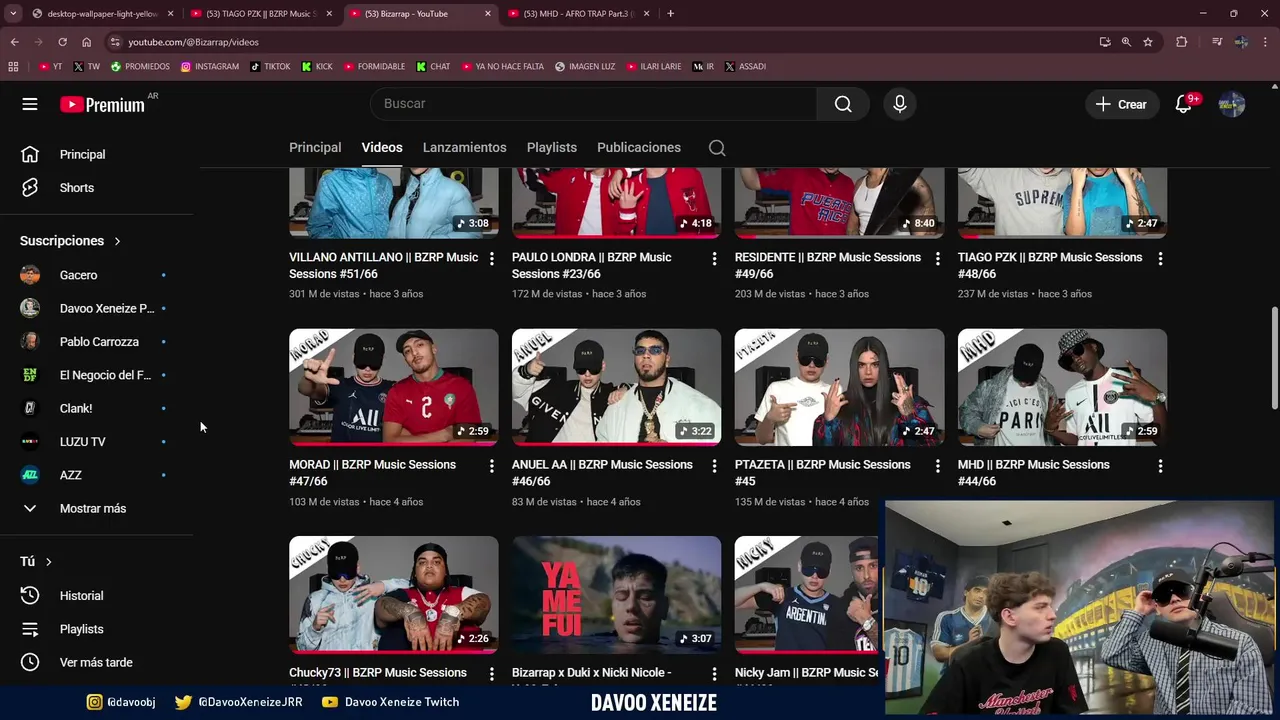Click into the Buscar search field
1280x720 pixels.
tap(593, 104)
